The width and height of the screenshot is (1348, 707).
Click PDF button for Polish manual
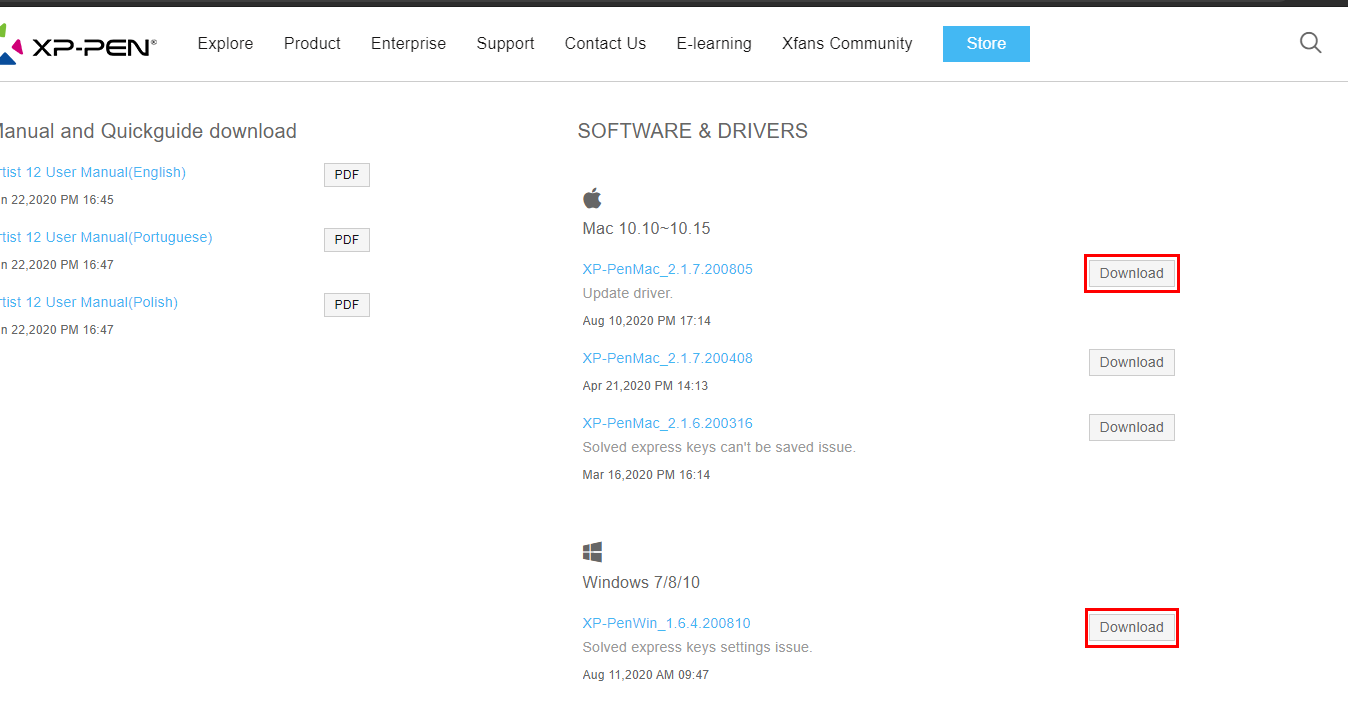click(347, 305)
